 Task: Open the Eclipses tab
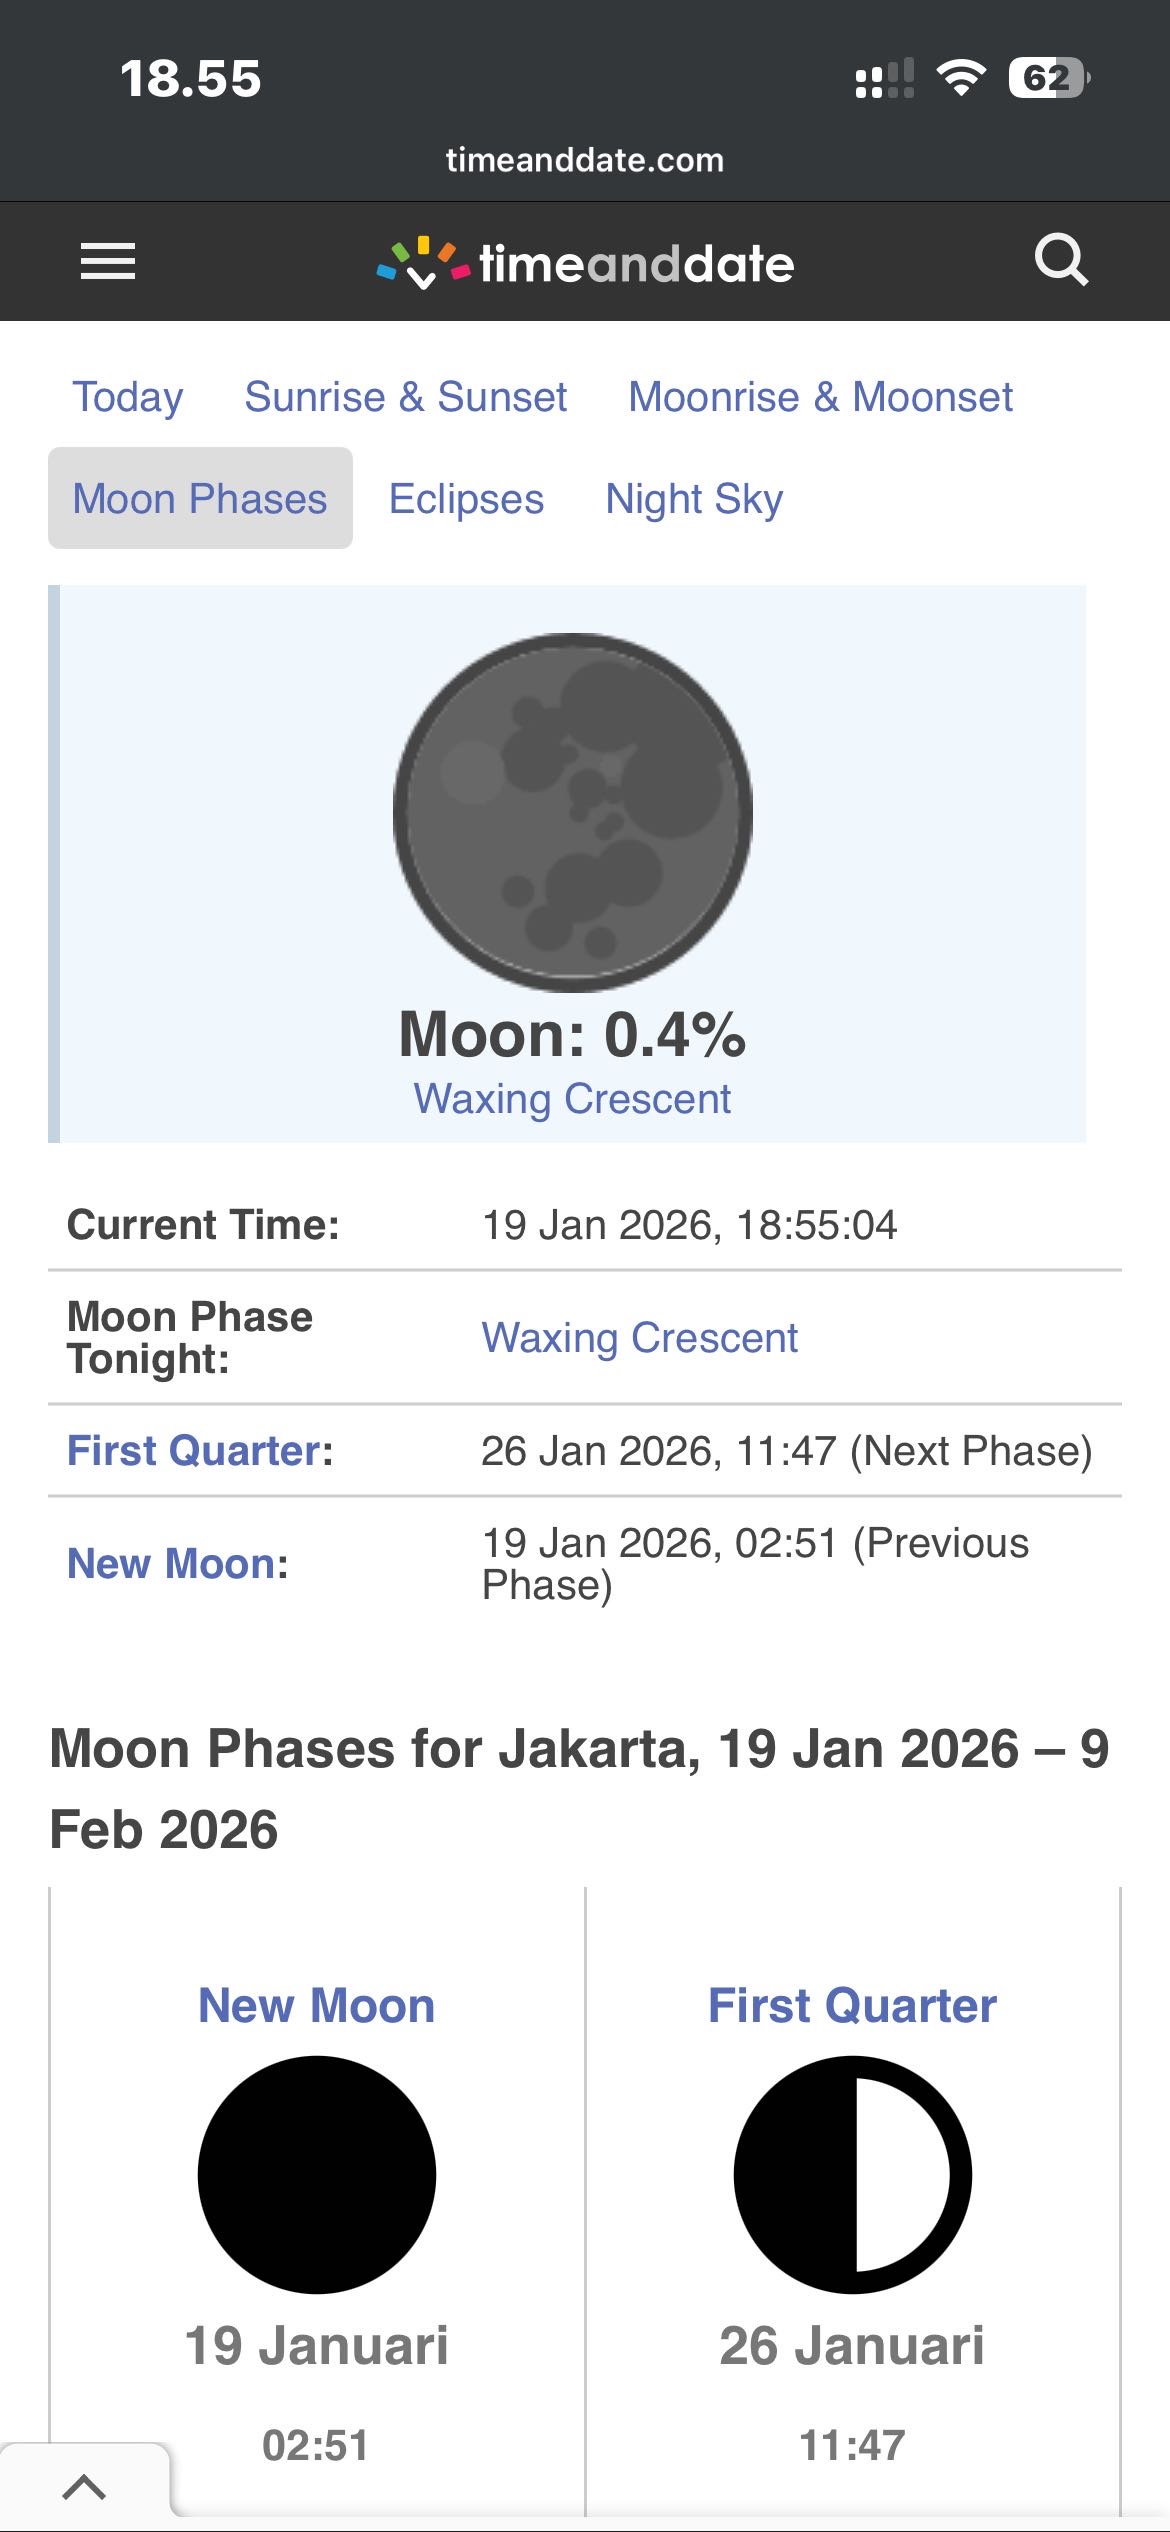tap(466, 498)
